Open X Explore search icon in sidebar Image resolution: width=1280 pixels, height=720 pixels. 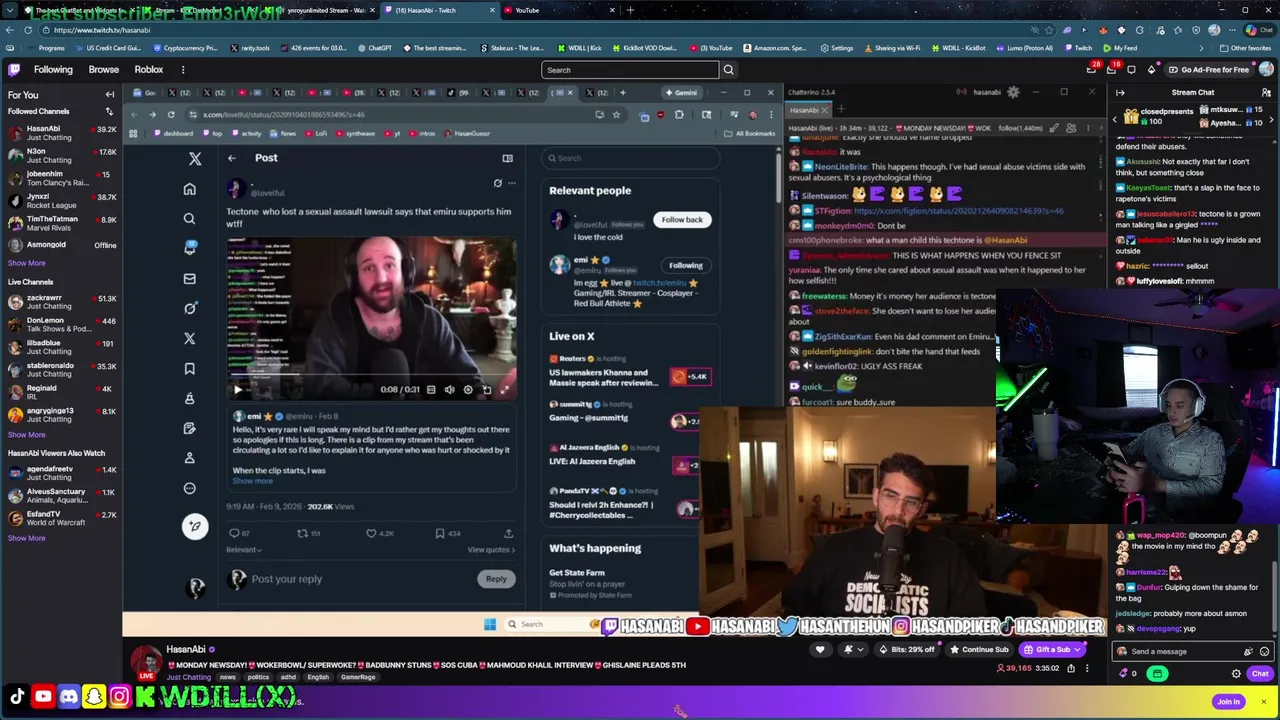(189, 219)
